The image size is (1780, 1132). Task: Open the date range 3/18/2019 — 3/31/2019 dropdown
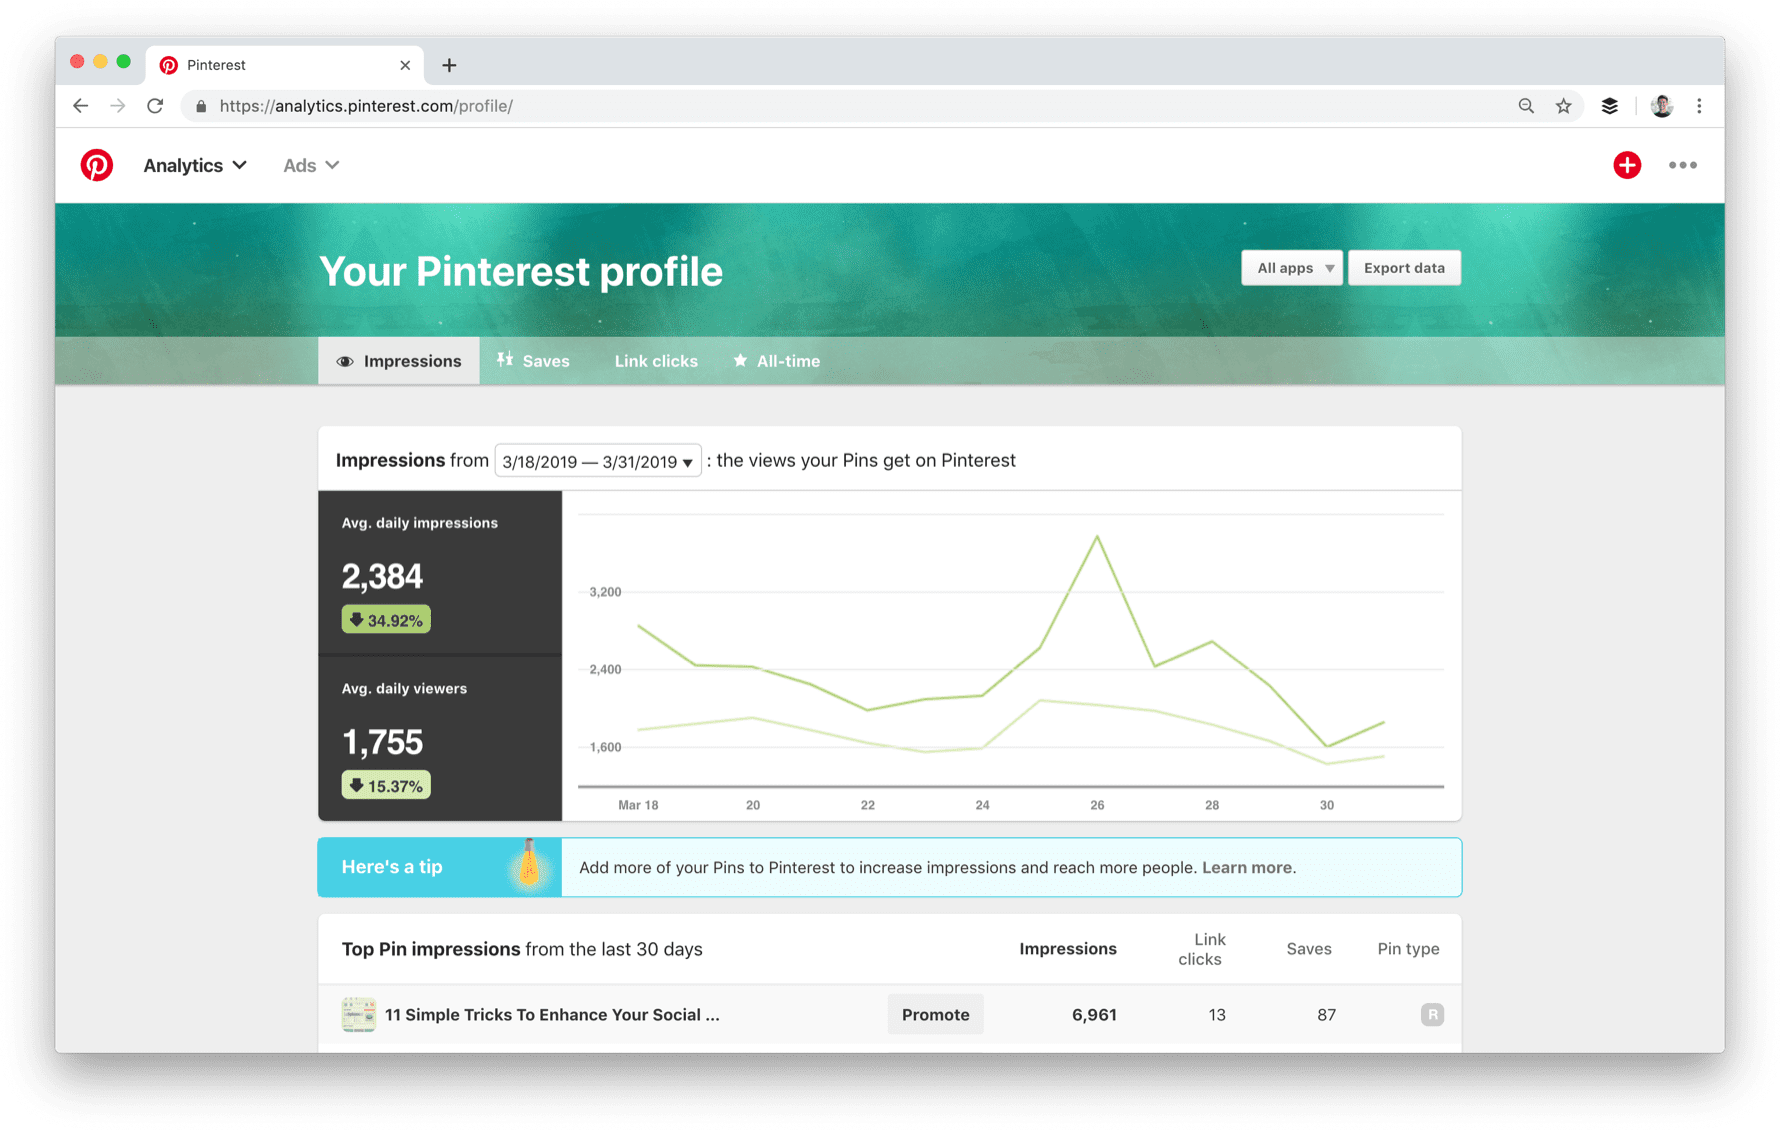[x=598, y=461]
